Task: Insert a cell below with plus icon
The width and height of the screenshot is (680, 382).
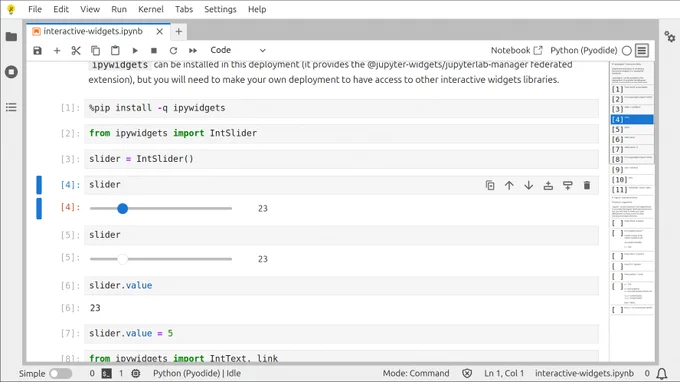Action: (x=57, y=51)
